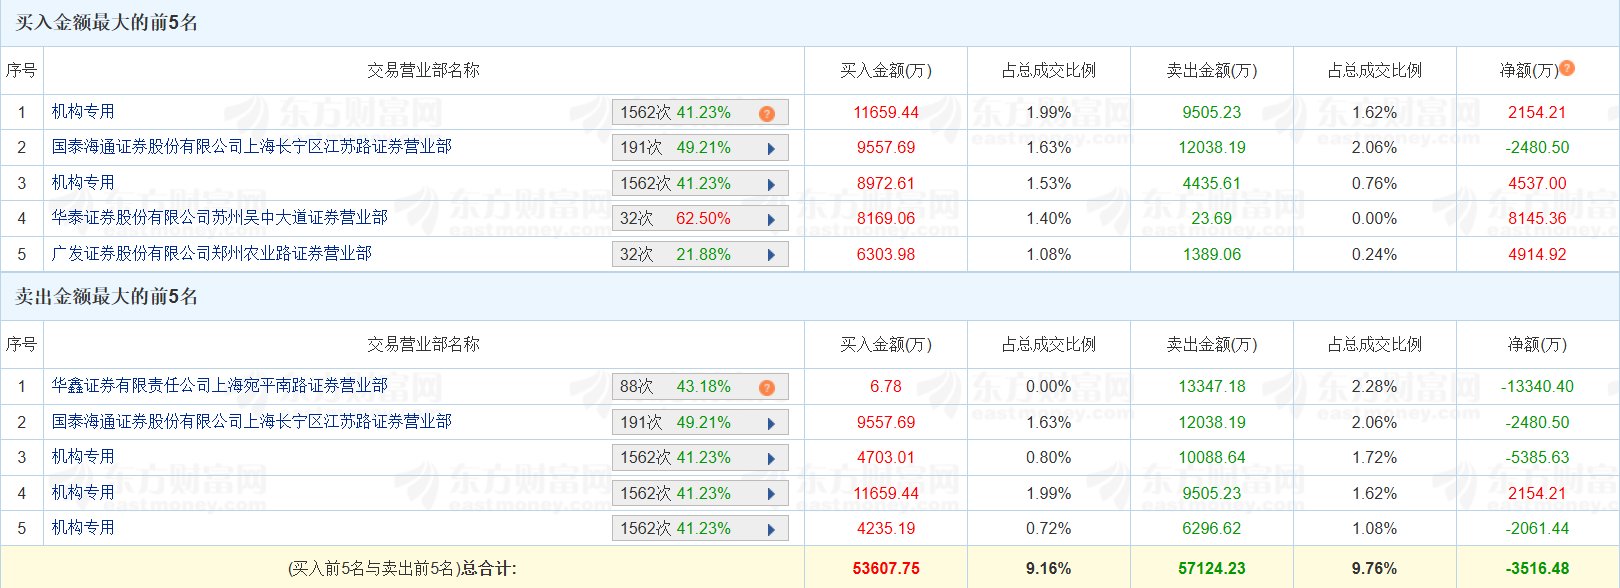Click orange question icon in 华鑫证券 row
This screenshot has width=1620, height=588.
coord(767,387)
